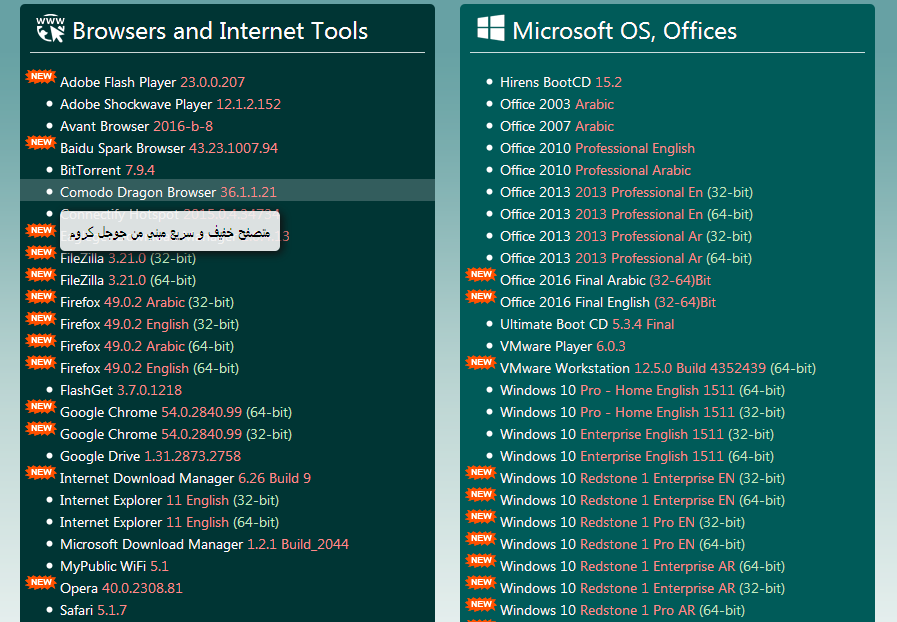The height and width of the screenshot is (622, 897).
Task: Open Office 2016 Final Arabic (32-64)Bit
Action: coord(605,280)
